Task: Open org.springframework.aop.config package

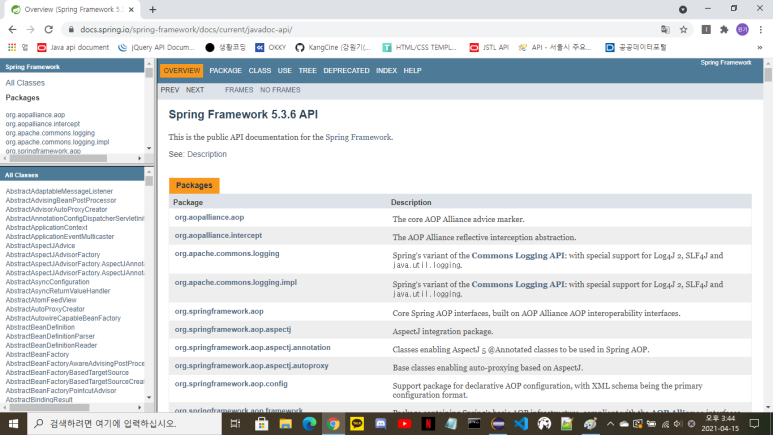Action: click(x=231, y=383)
